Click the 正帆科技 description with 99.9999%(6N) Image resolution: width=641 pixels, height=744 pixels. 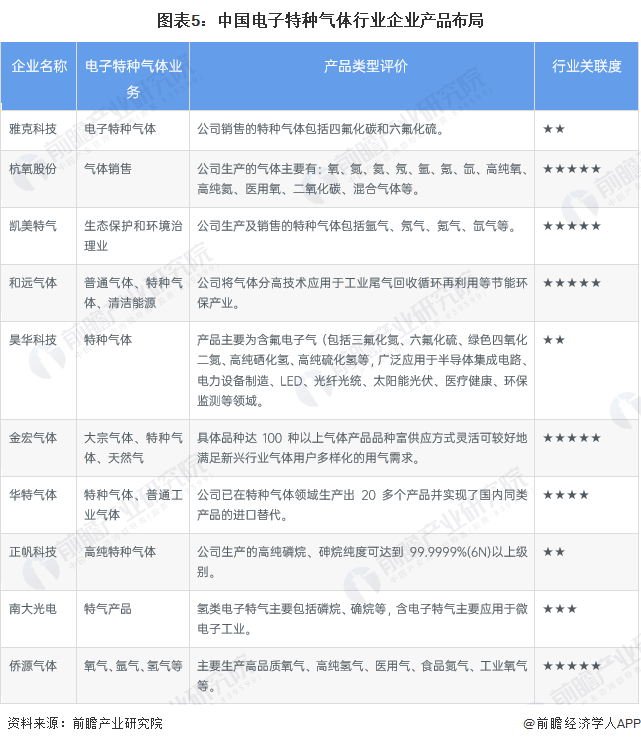tap(362, 562)
